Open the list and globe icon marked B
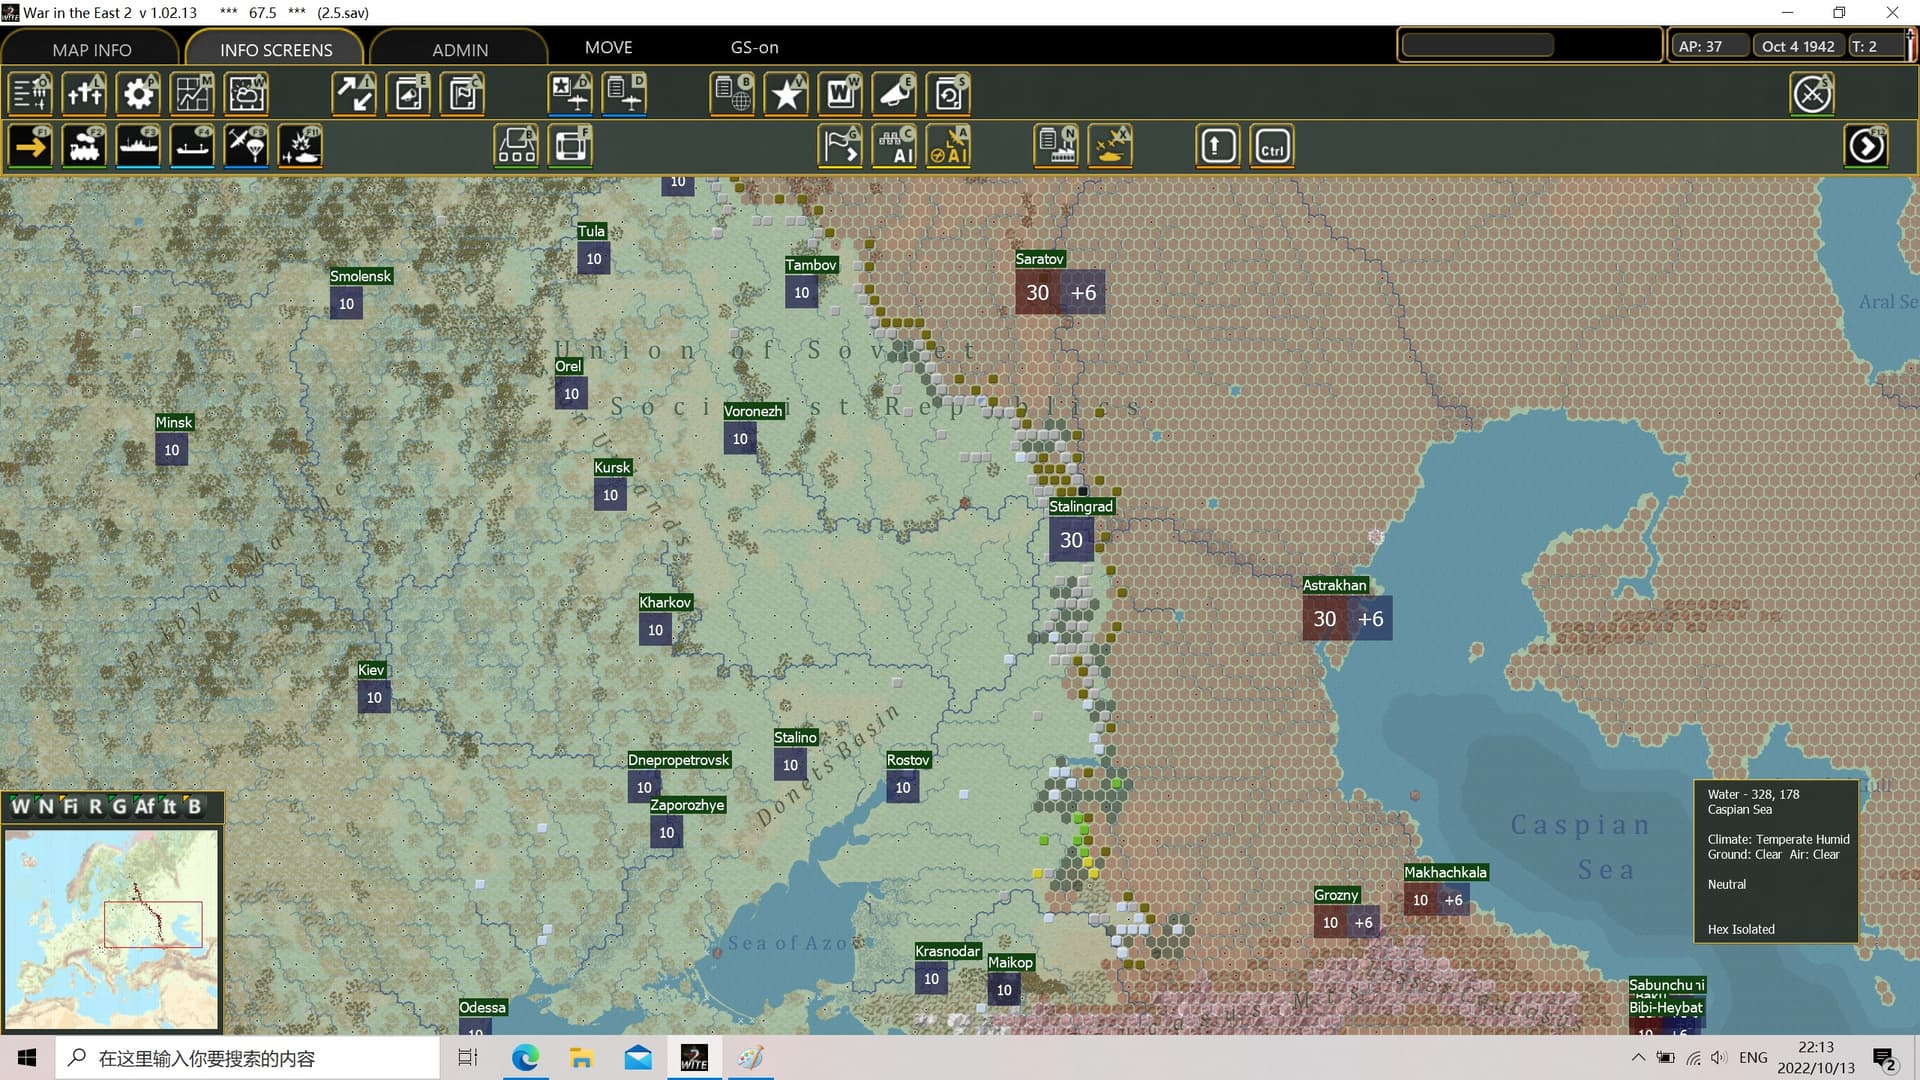Screen dimensions: 1920x1080 733,94
